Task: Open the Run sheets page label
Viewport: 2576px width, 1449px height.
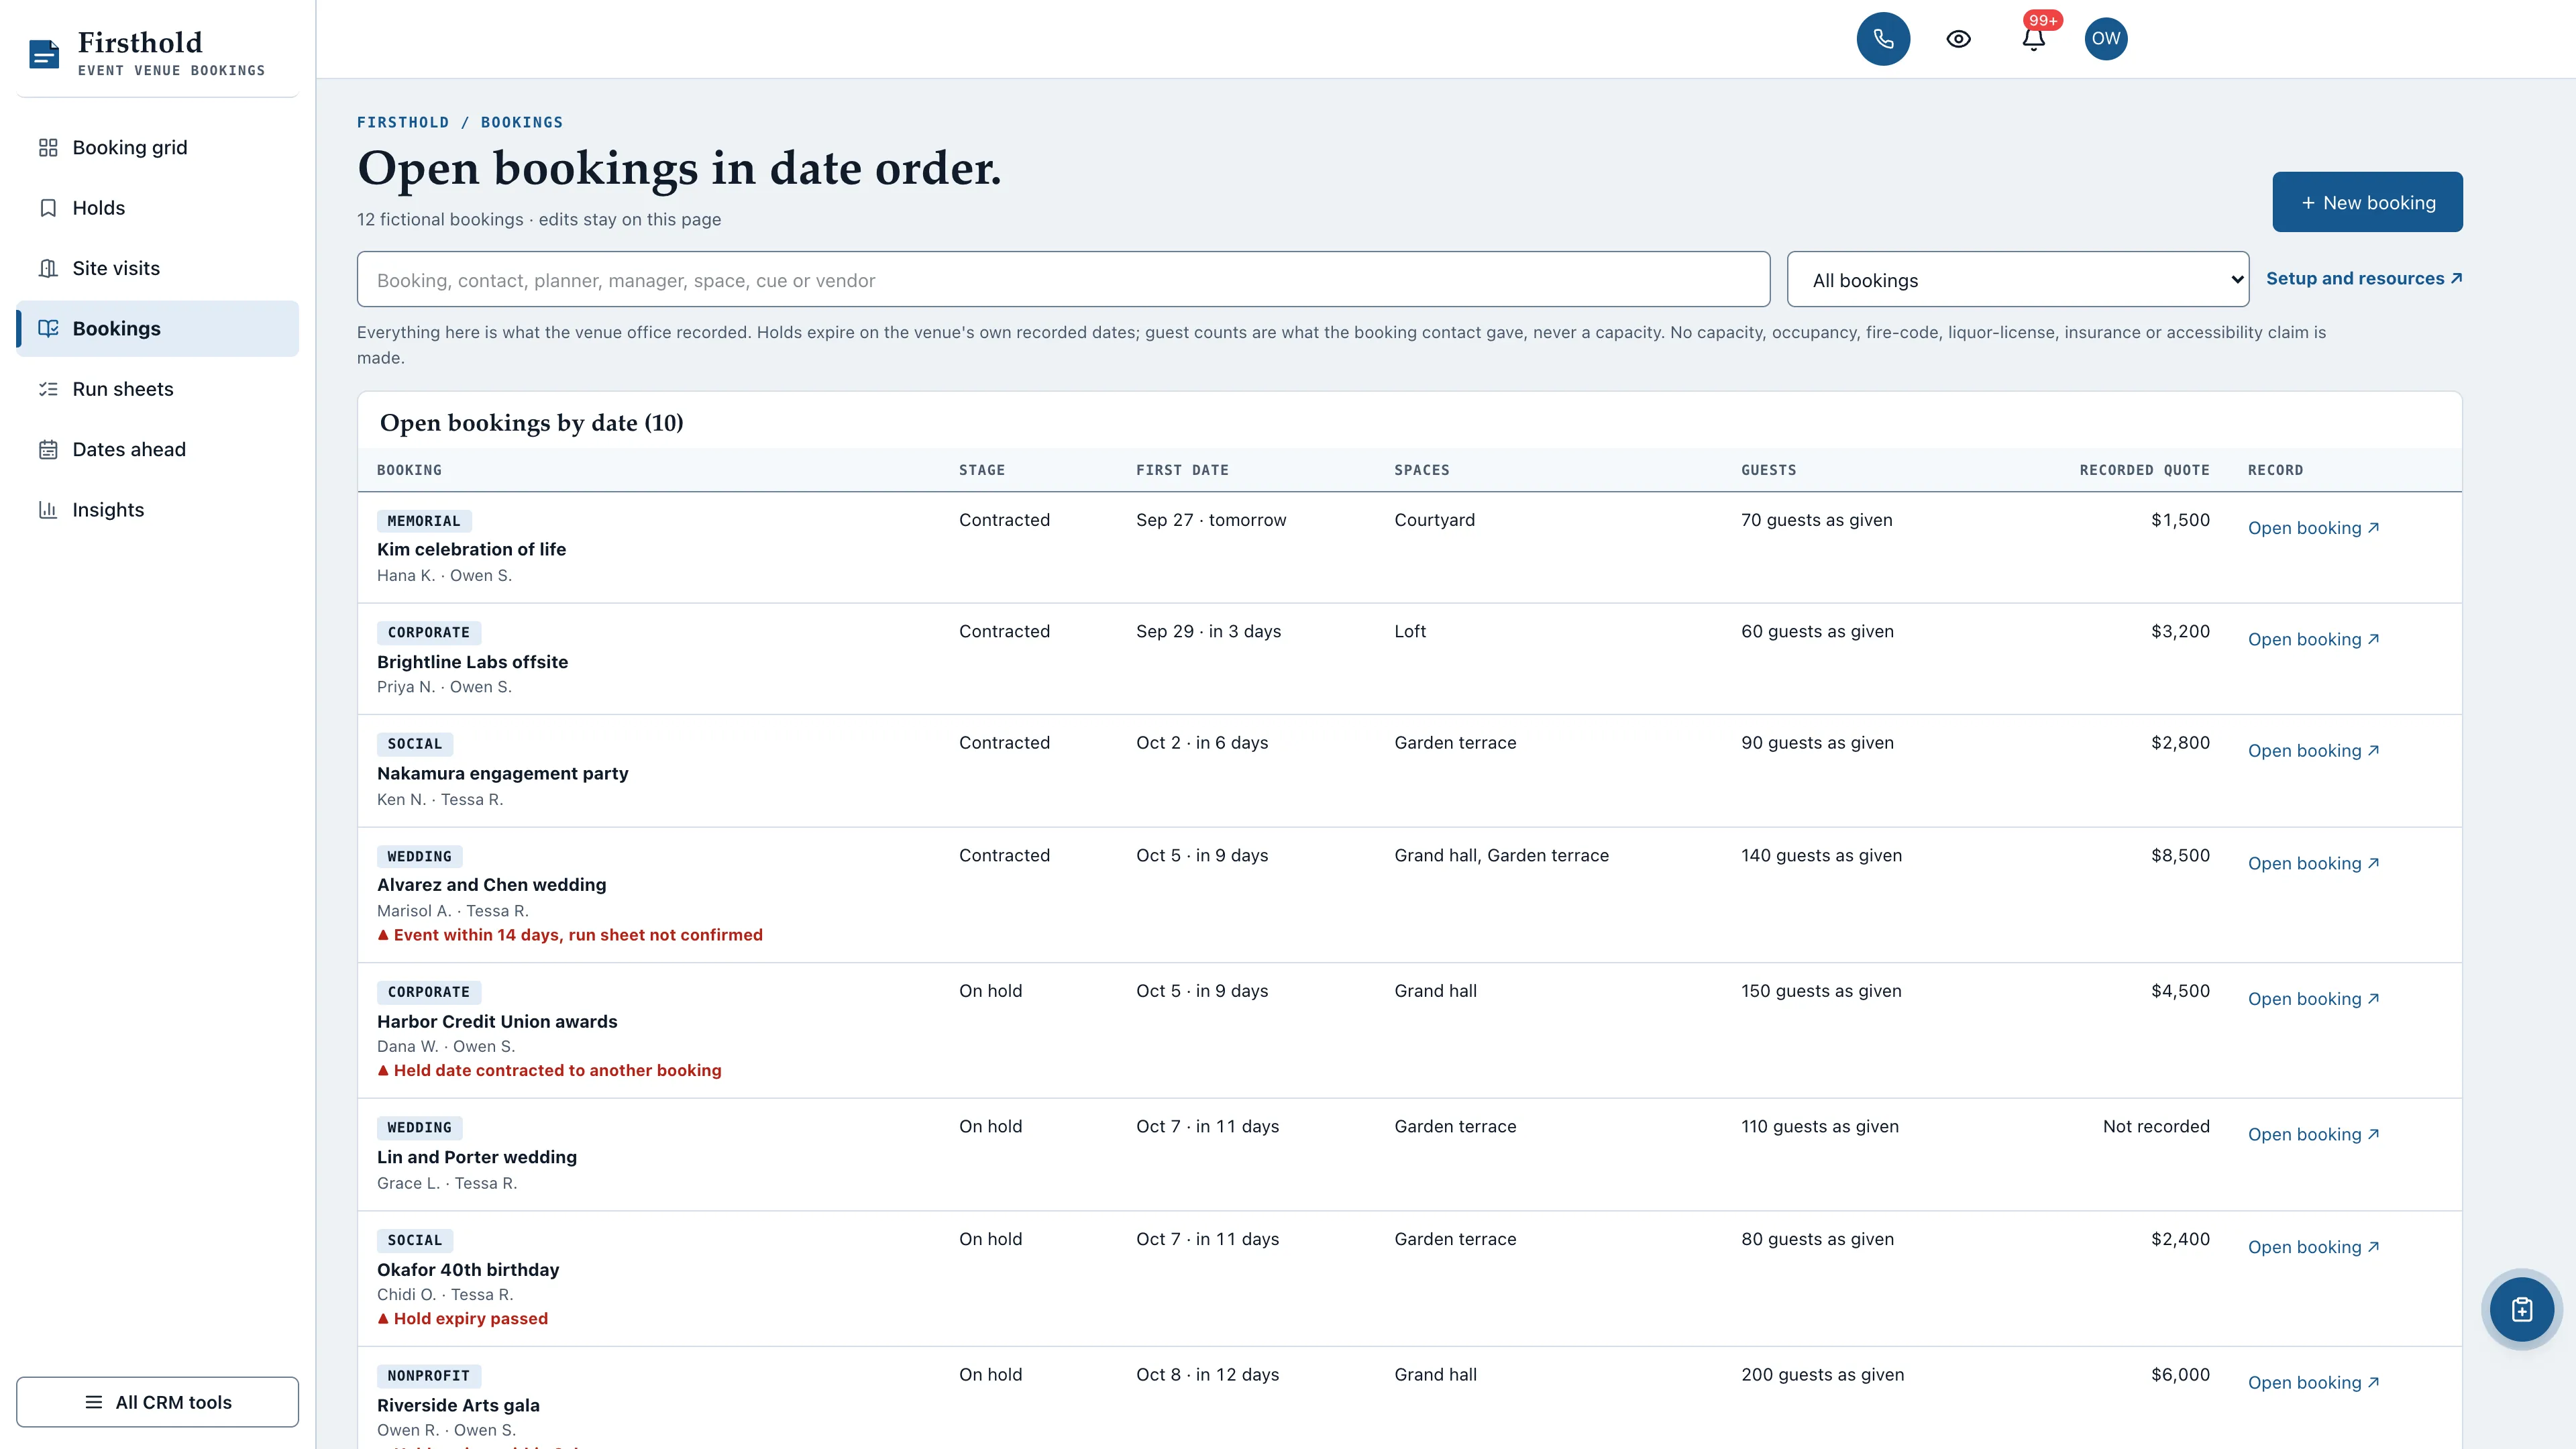Action: tap(123, 389)
